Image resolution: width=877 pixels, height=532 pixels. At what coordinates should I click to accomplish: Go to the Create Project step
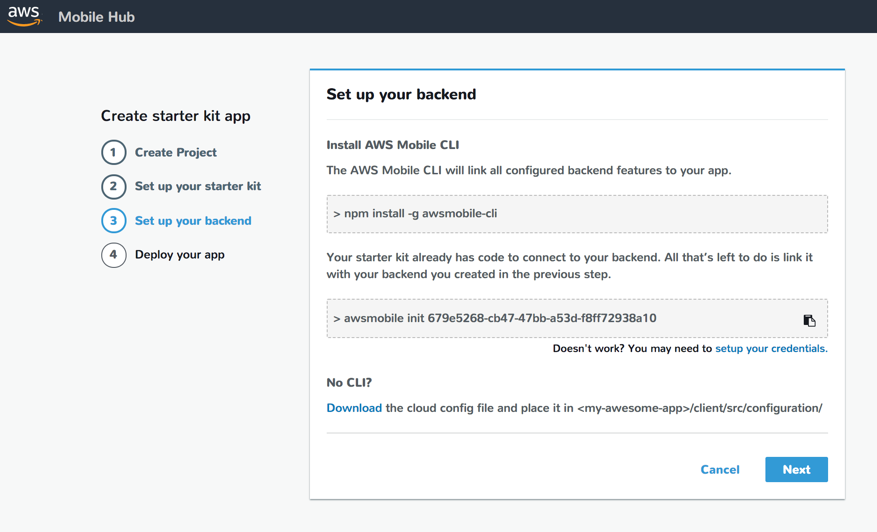(176, 152)
